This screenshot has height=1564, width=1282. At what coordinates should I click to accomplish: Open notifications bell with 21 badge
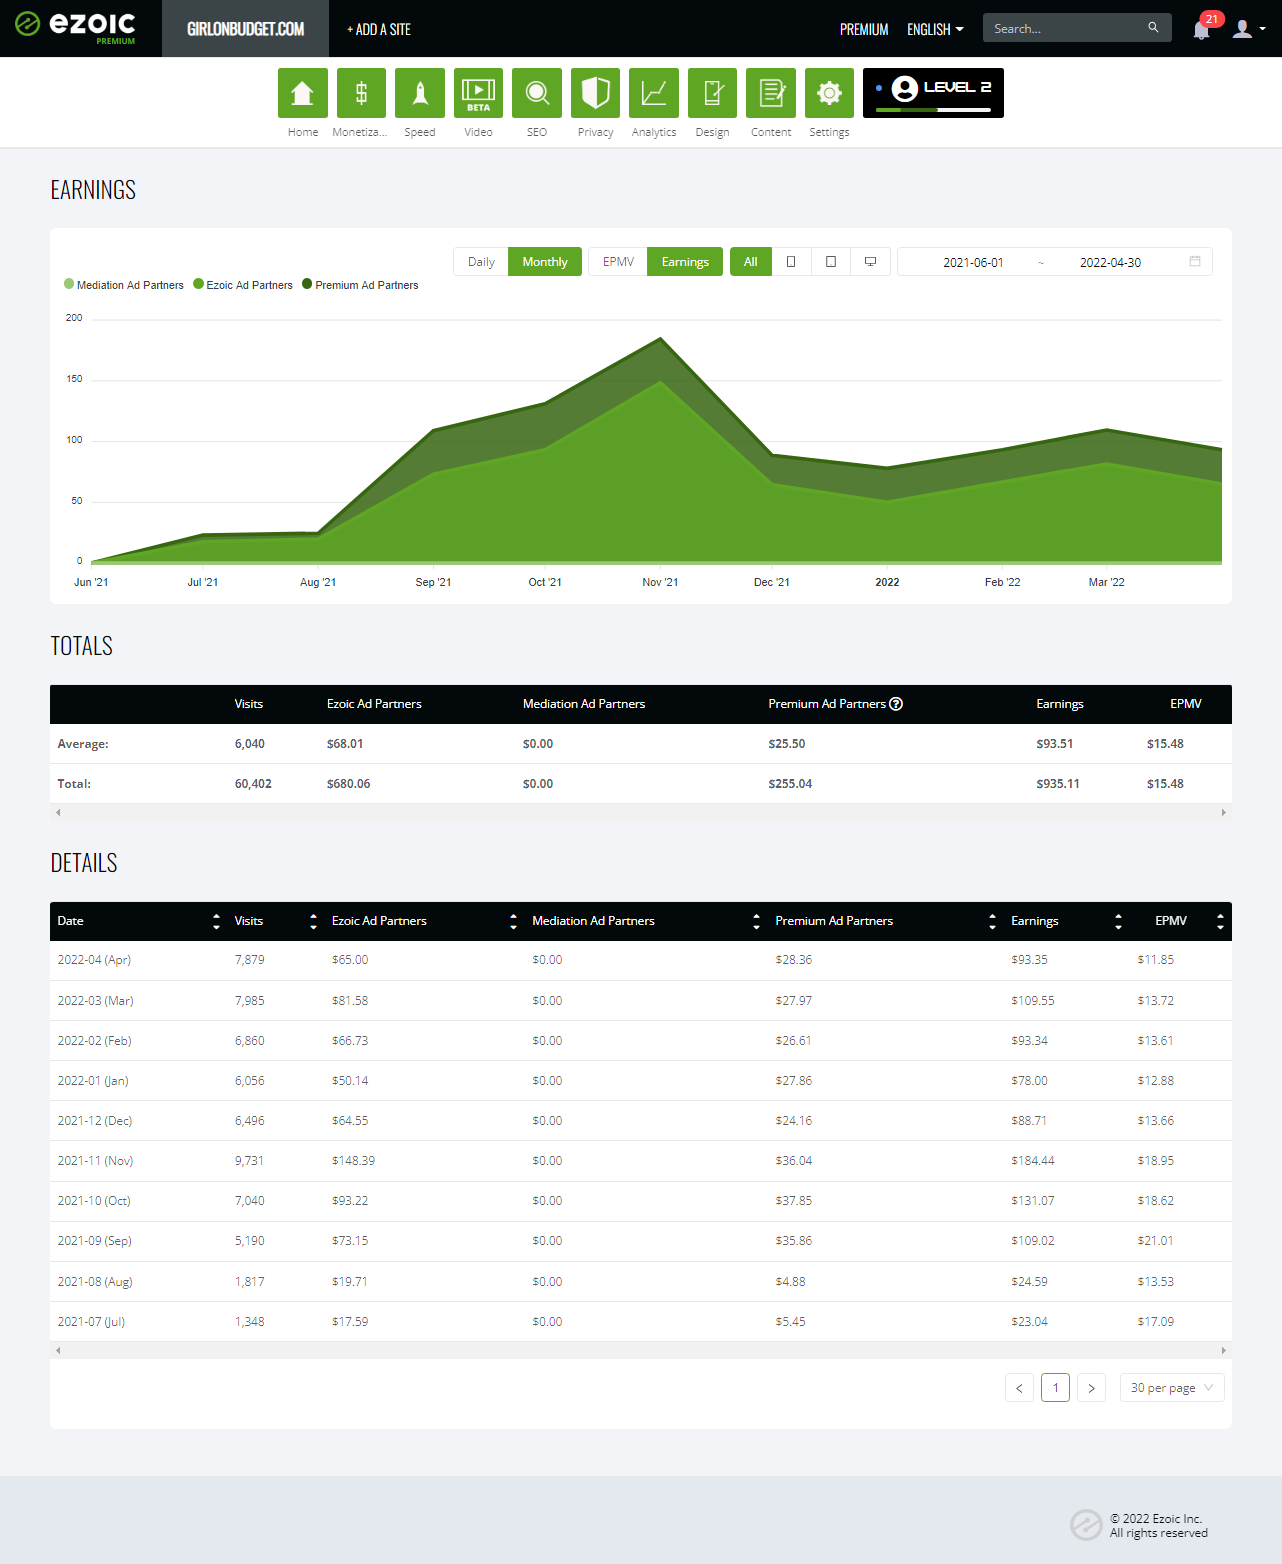point(1203,28)
